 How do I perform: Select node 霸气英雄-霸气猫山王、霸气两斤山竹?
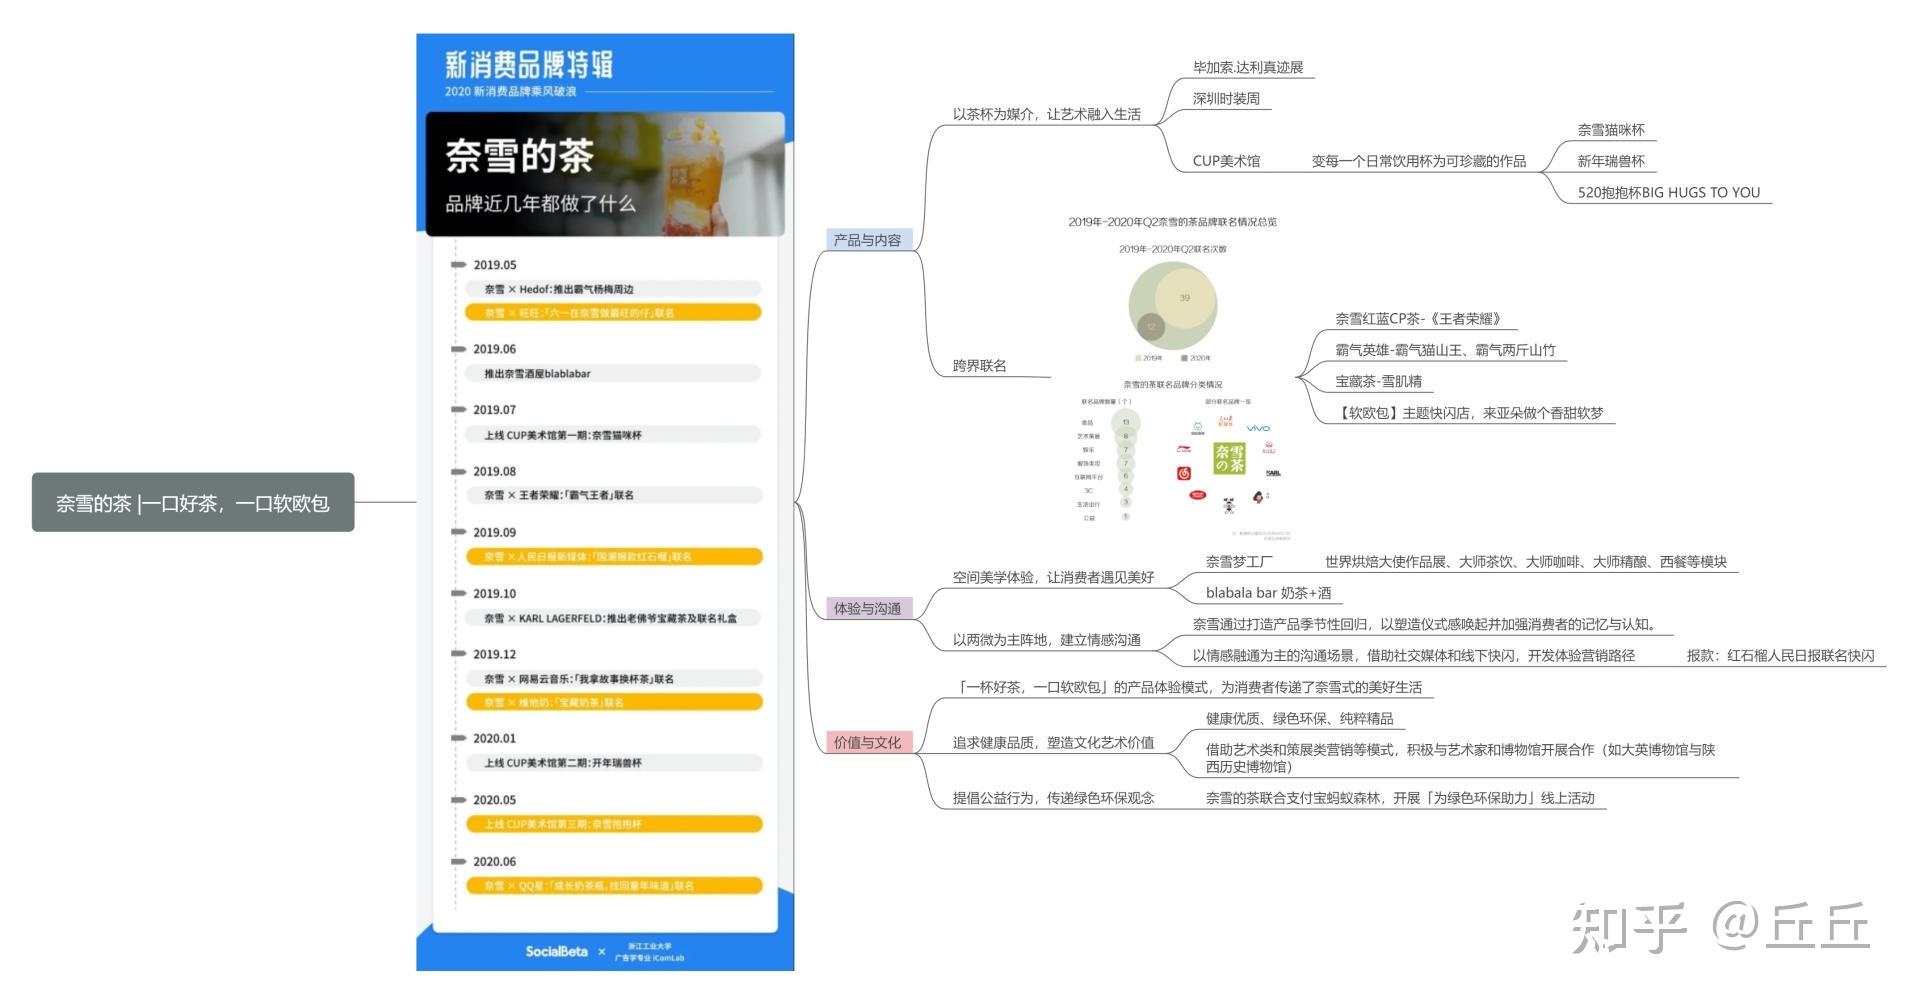[x=1445, y=350]
